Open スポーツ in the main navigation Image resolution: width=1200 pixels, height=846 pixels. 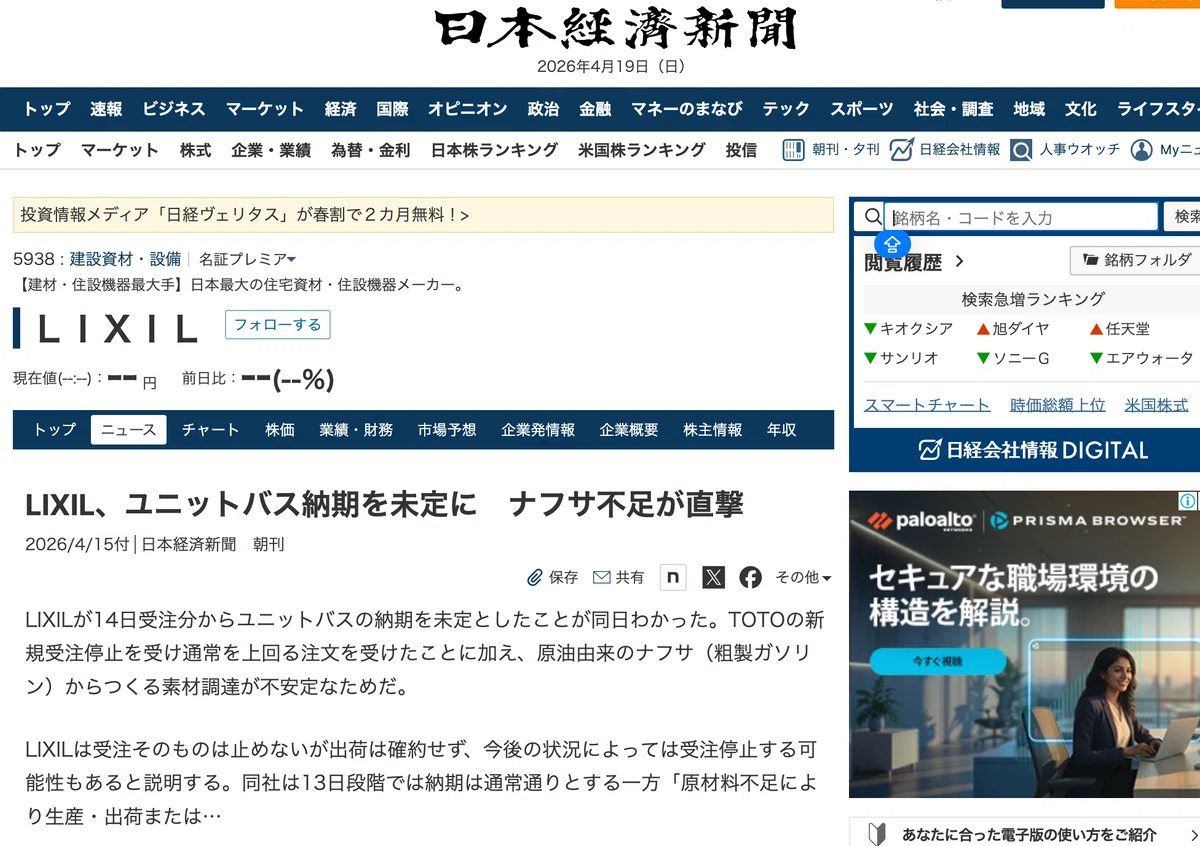point(862,109)
